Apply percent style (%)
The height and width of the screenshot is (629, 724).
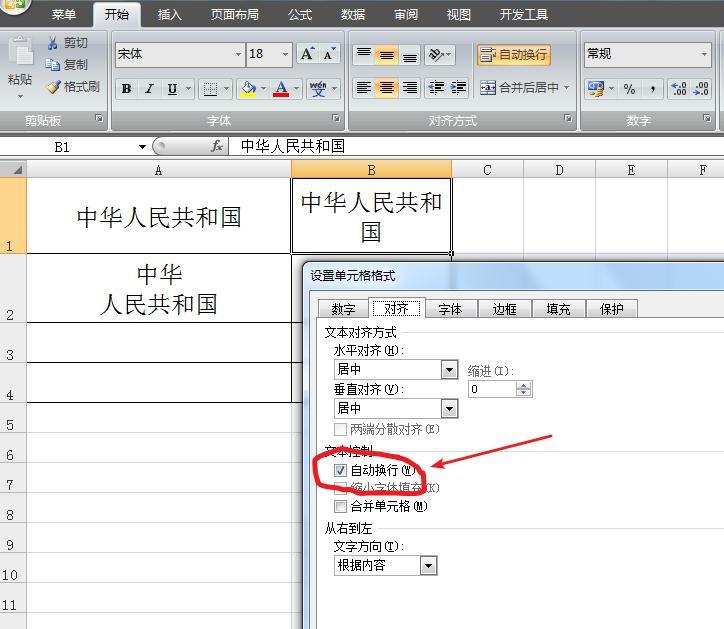pyautogui.click(x=629, y=89)
